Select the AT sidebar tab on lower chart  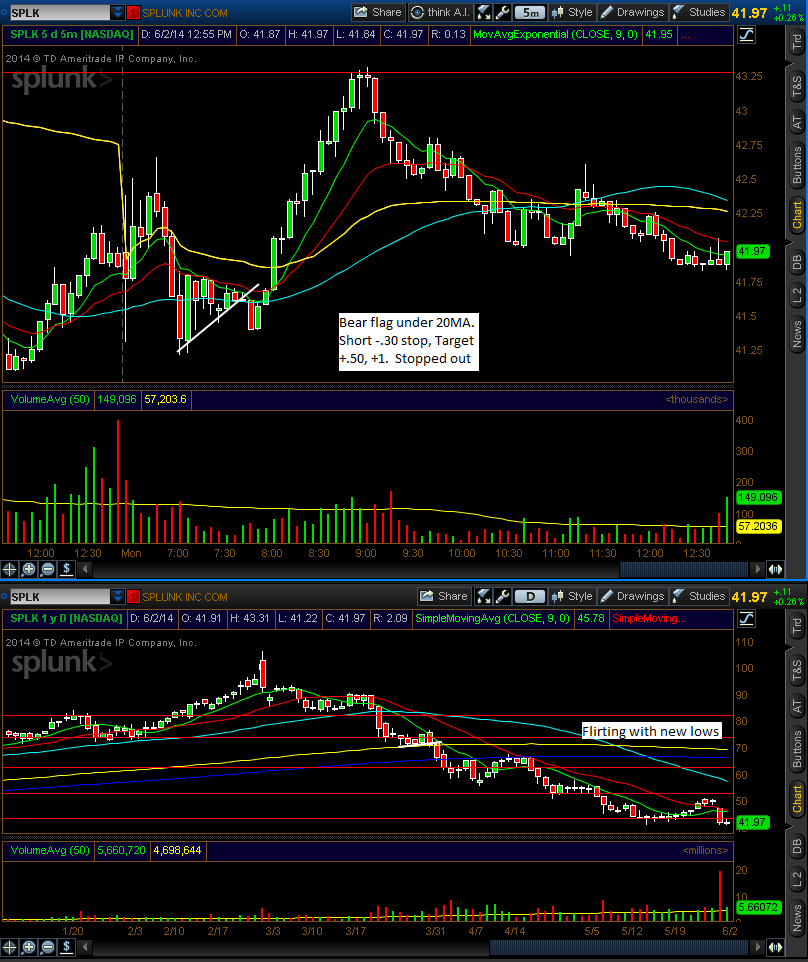[796, 707]
